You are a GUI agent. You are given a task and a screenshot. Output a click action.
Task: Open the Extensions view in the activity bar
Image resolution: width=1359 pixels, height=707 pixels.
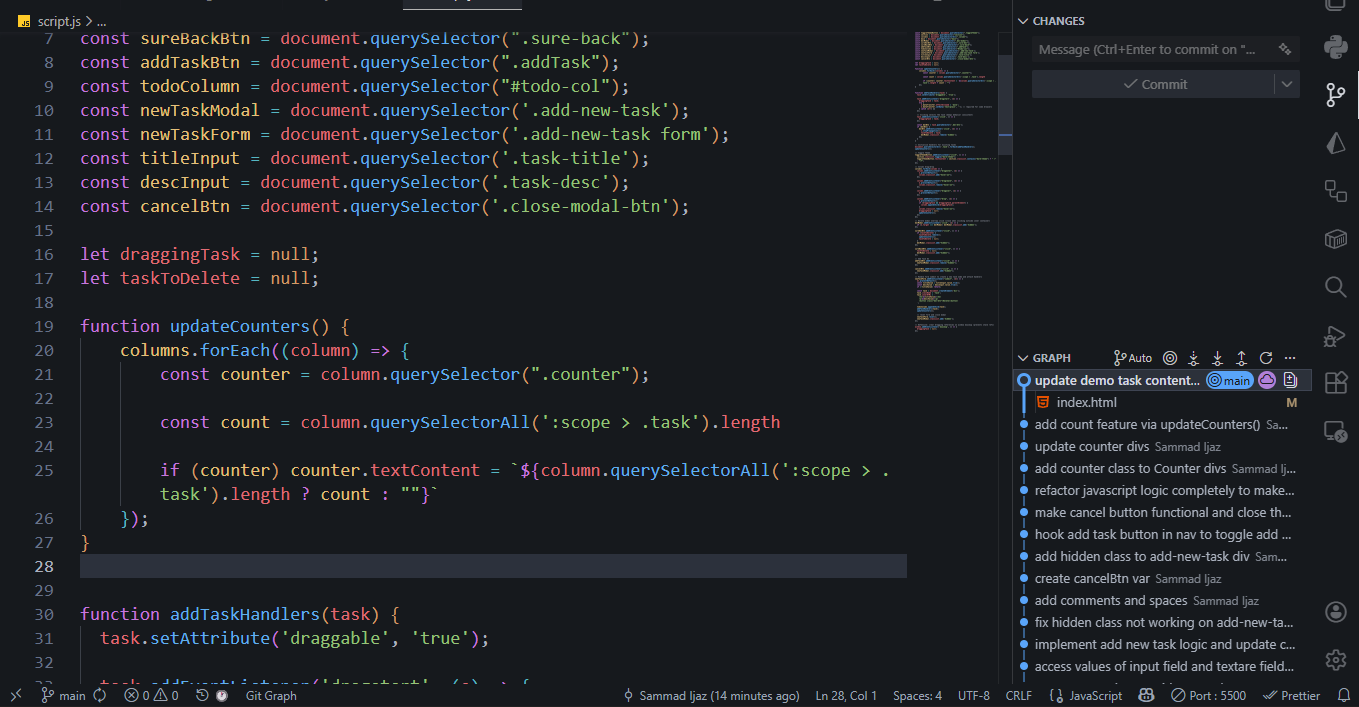(1335, 383)
